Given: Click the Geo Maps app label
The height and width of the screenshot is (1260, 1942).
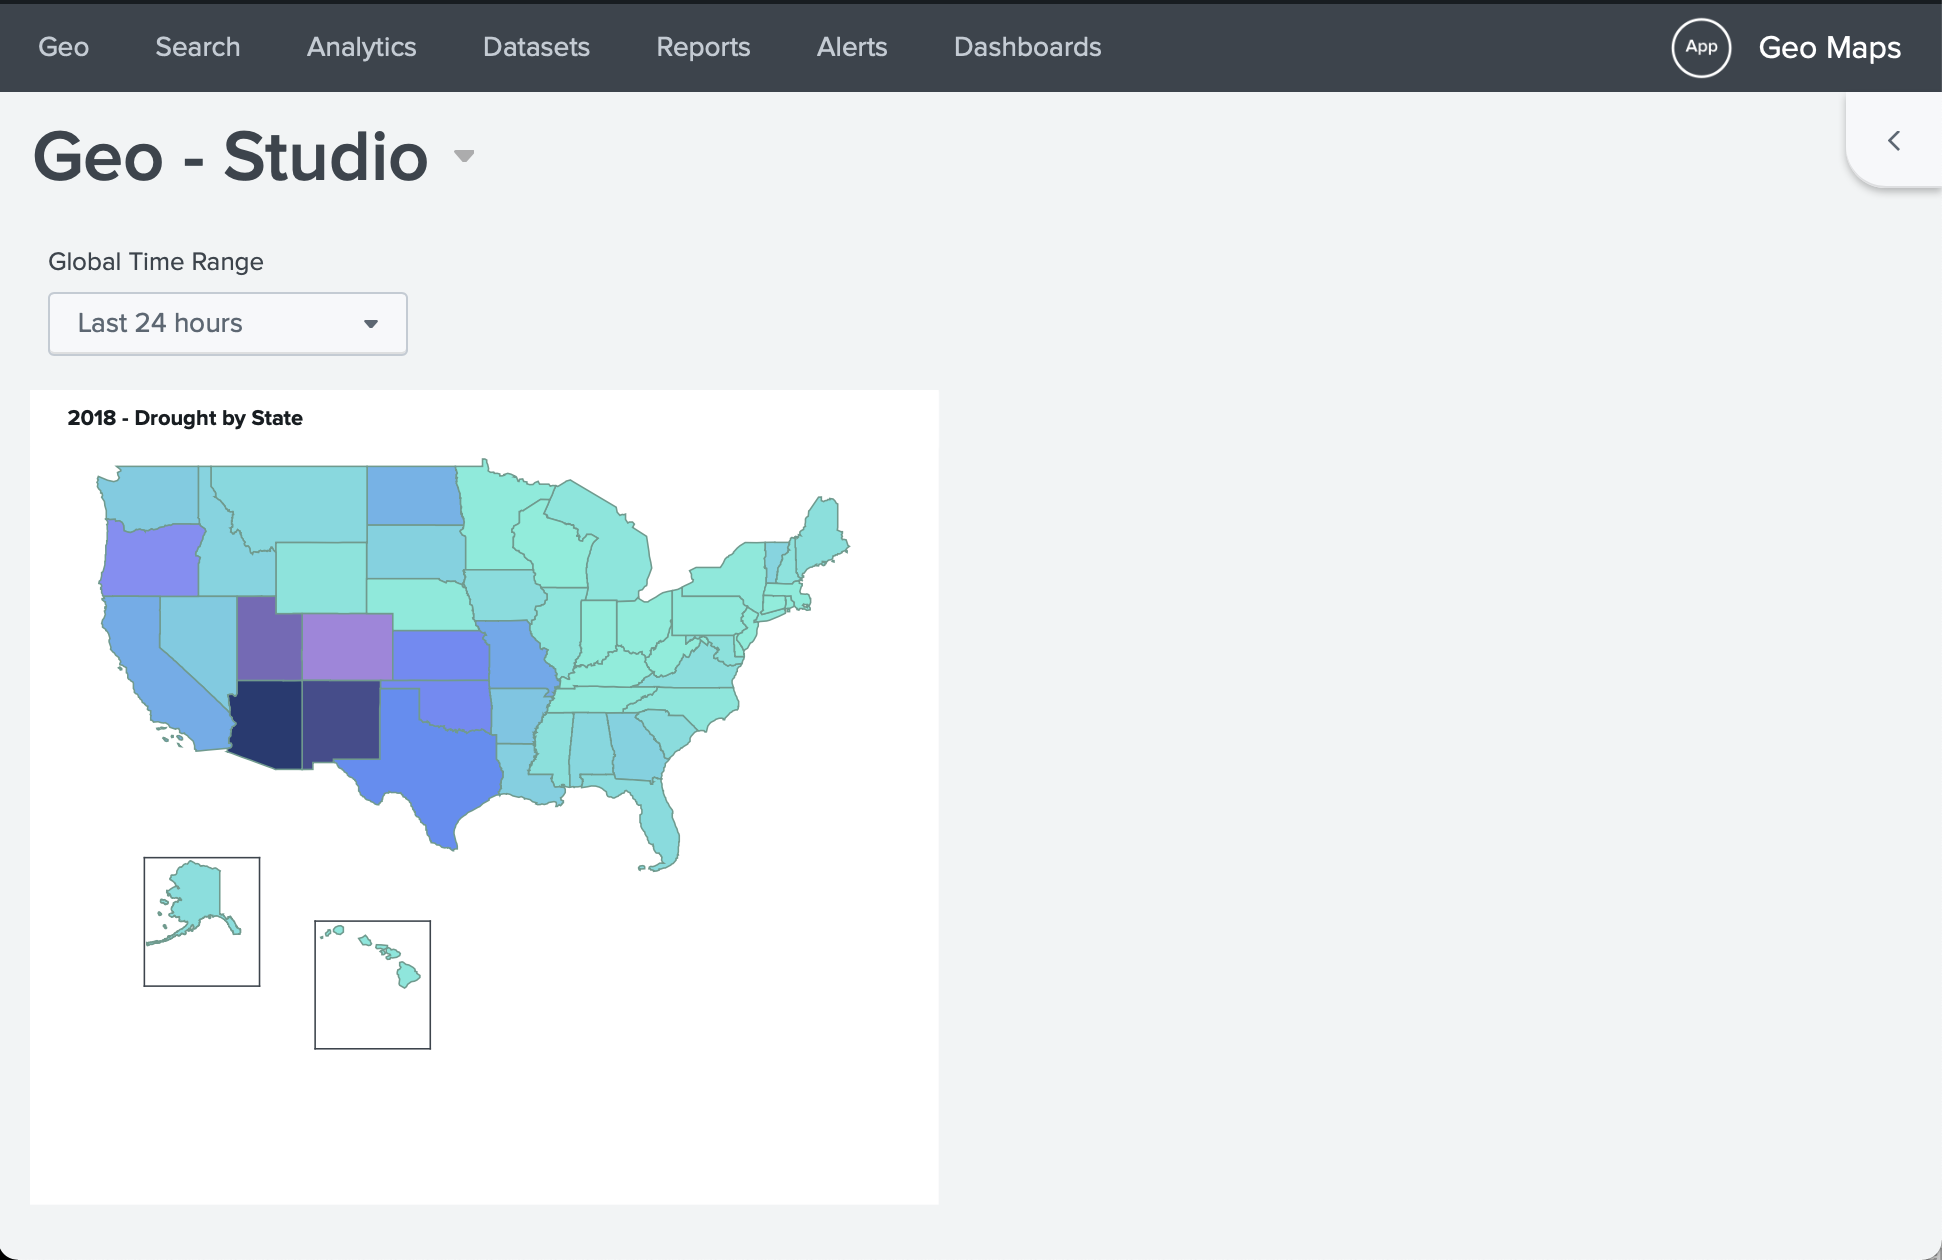Looking at the screenshot, I should coord(1829,47).
